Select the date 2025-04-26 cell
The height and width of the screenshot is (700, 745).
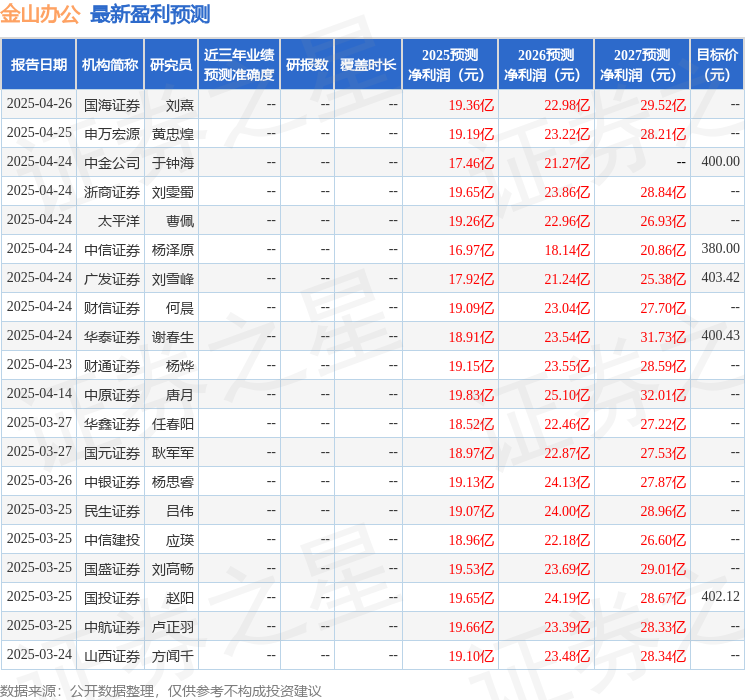click(39, 104)
